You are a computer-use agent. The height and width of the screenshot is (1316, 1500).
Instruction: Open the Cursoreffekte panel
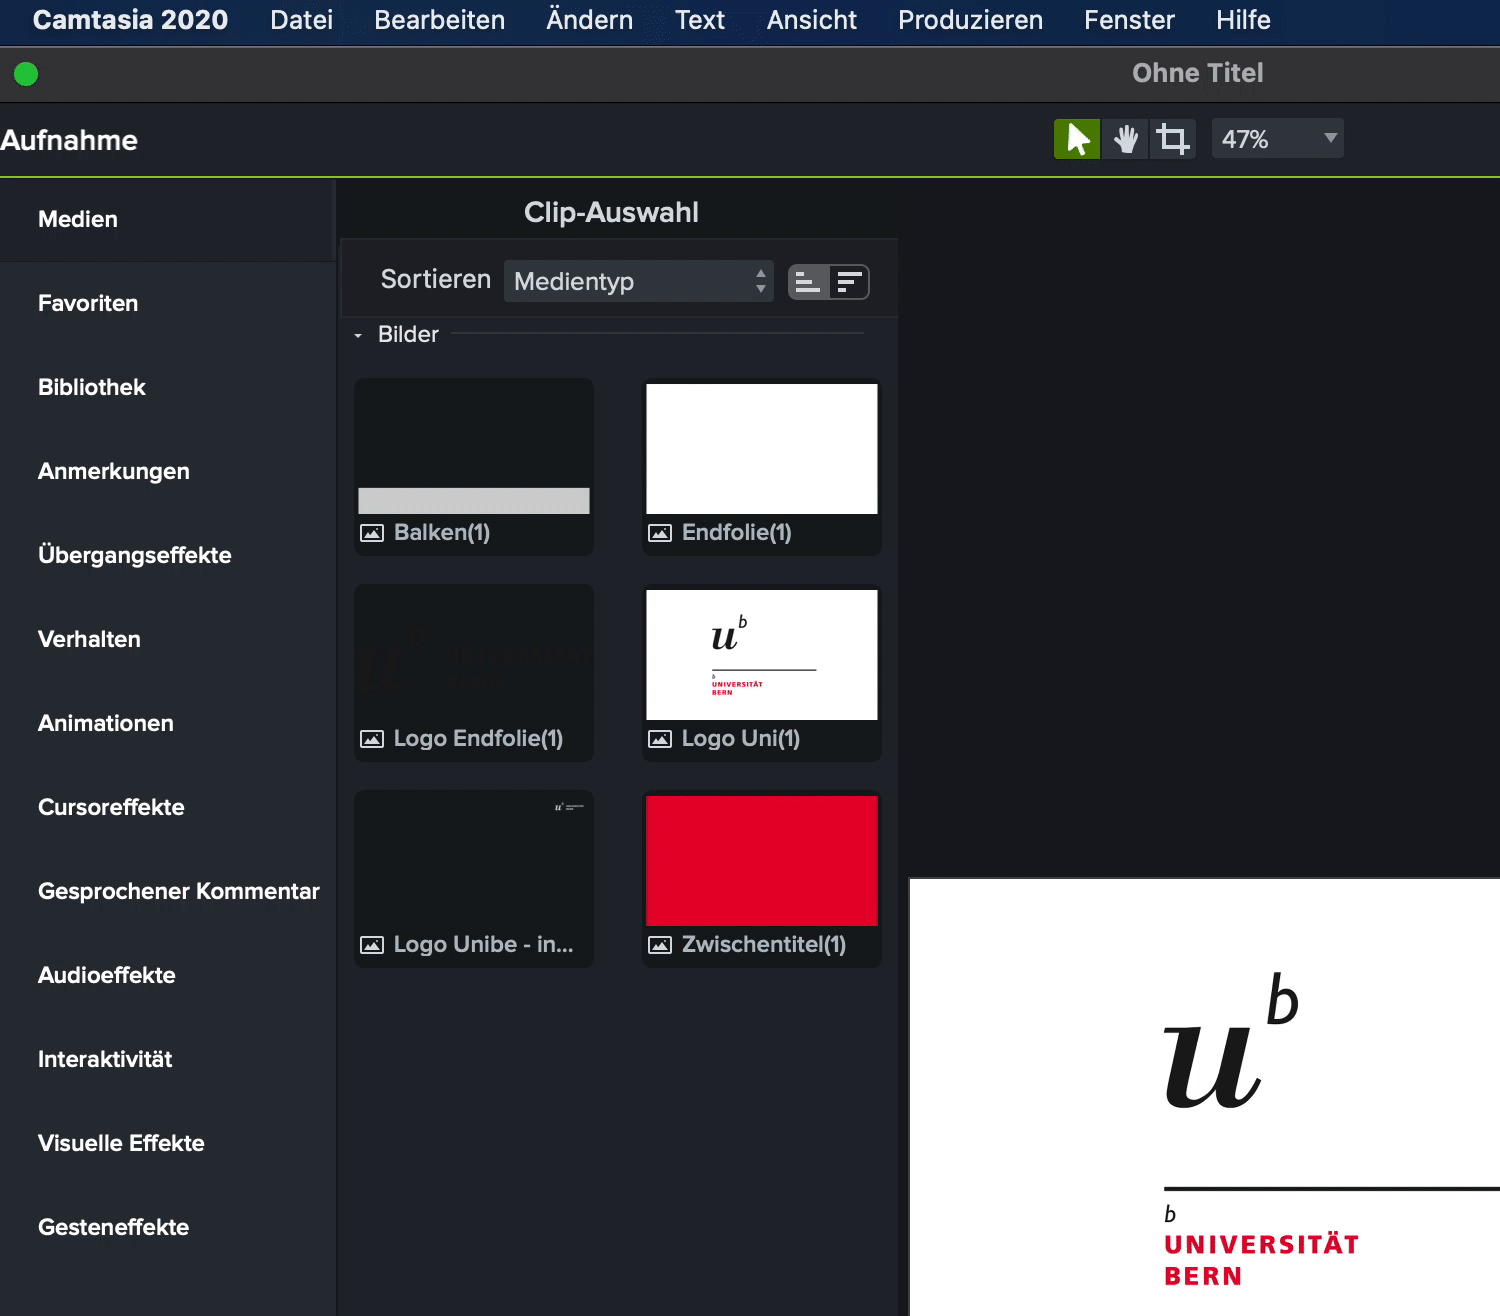point(111,807)
